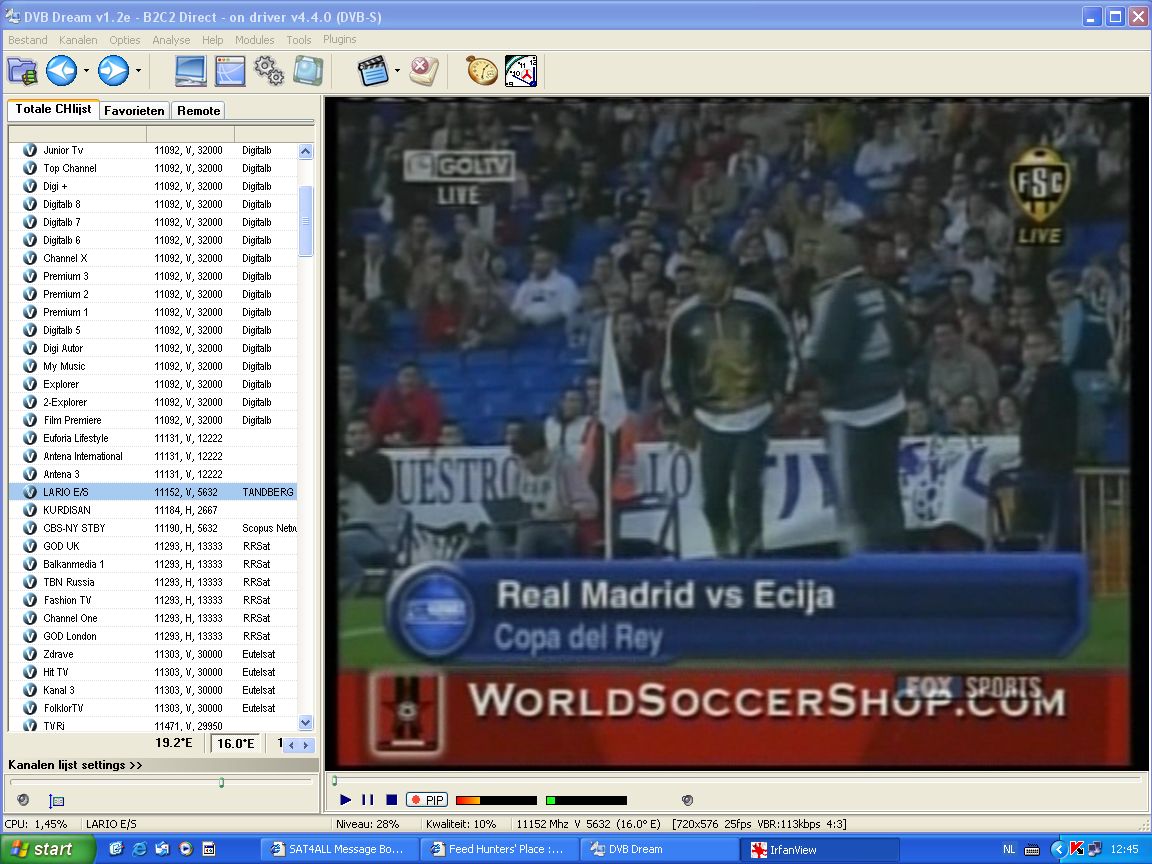The width and height of the screenshot is (1152, 864).
Task: Click the V icon beside Junior Tv
Action: coord(29,150)
